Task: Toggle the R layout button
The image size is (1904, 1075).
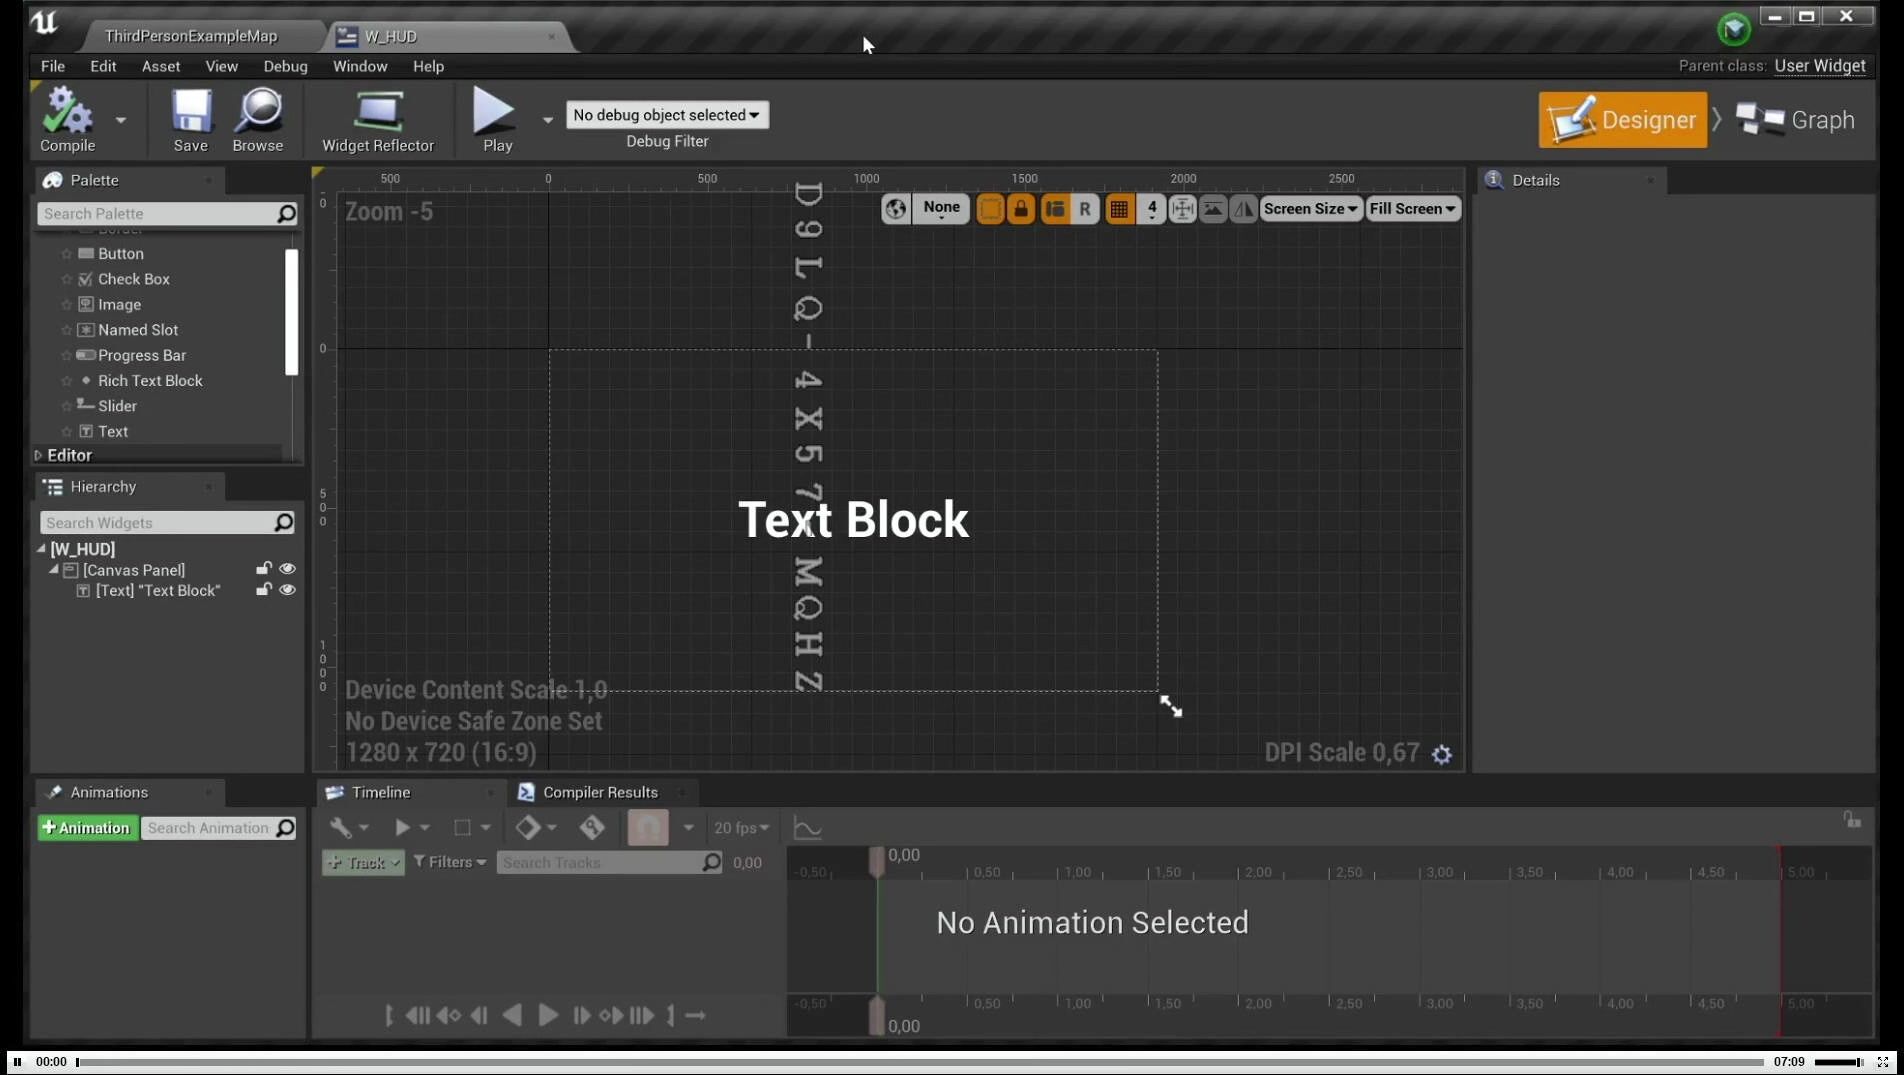Action: pos(1084,209)
